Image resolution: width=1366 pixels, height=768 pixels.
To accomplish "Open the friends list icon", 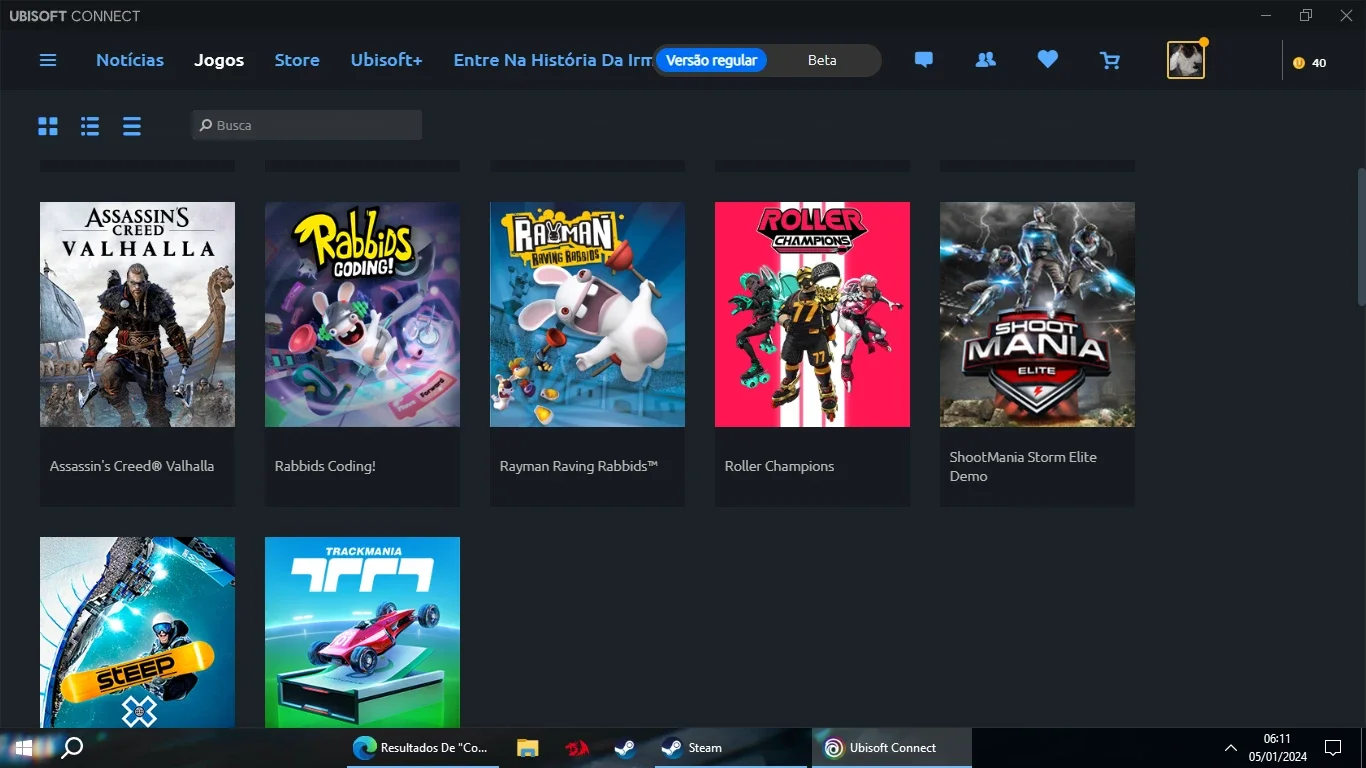I will click(986, 60).
